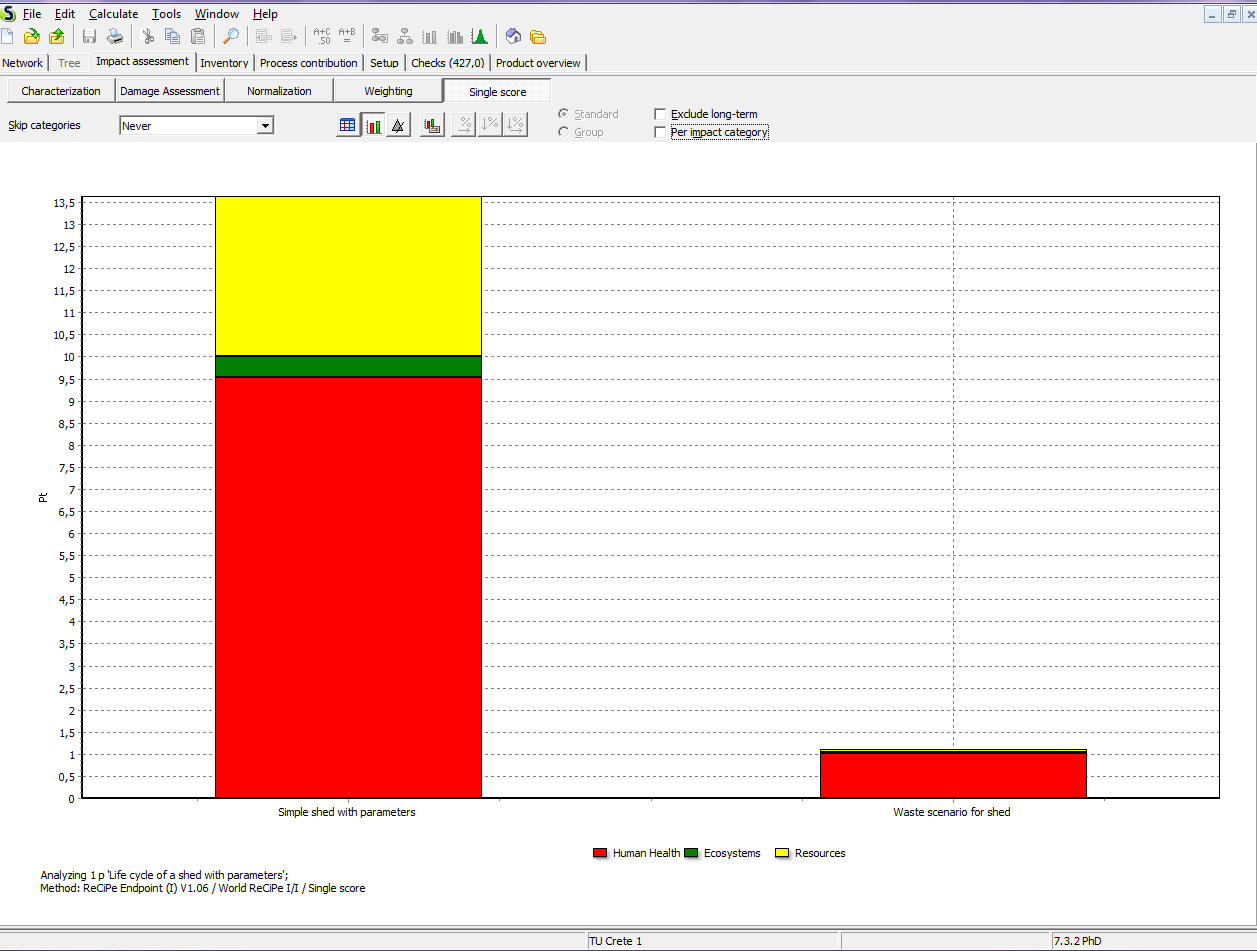Click the yellow Resources legend swatch

pos(782,853)
